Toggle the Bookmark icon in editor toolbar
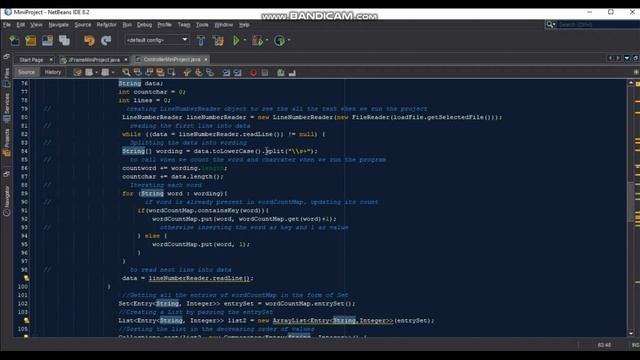 [210, 73]
